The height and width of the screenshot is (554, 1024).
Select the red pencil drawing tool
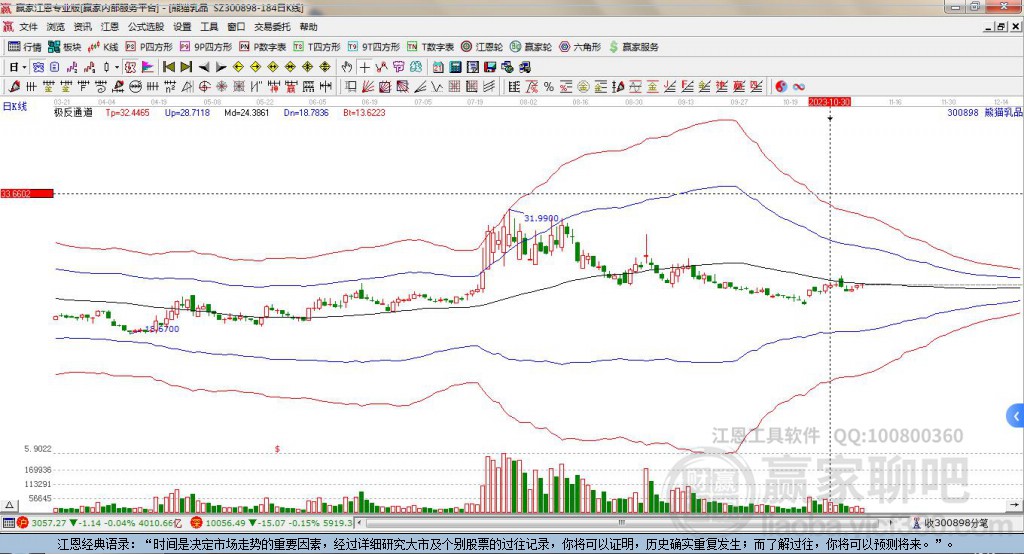tap(14, 86)
